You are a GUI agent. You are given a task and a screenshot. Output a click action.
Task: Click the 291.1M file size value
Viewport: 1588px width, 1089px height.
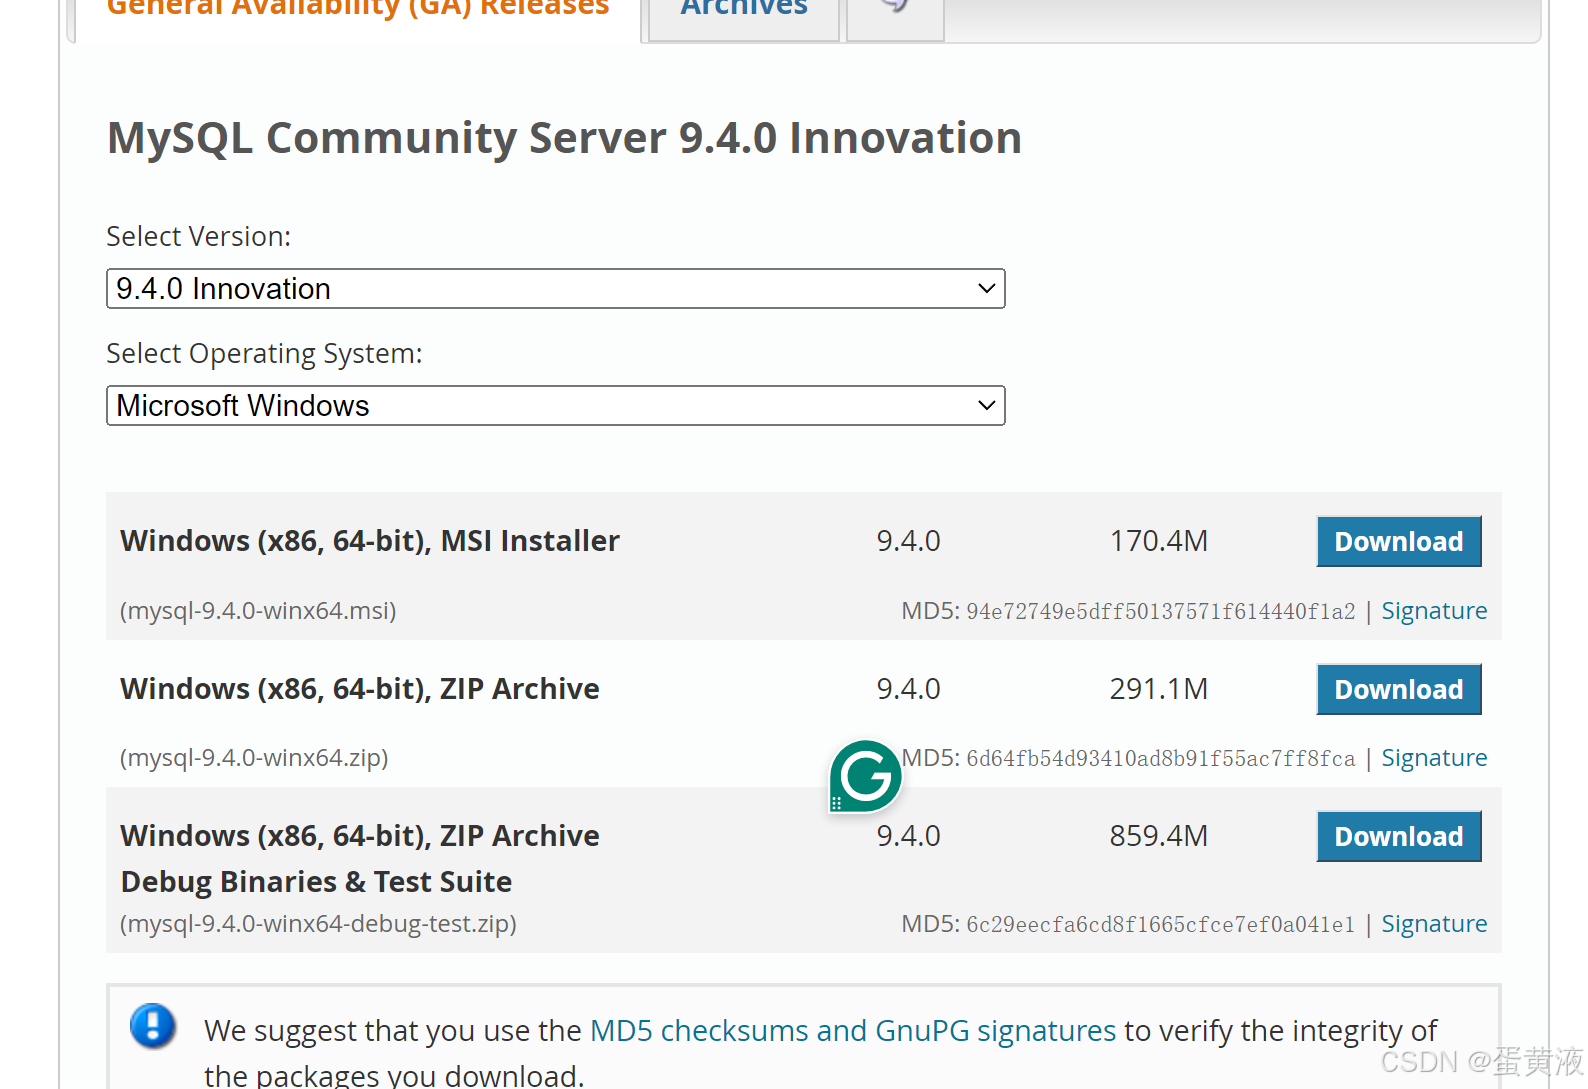(1159, 689)
